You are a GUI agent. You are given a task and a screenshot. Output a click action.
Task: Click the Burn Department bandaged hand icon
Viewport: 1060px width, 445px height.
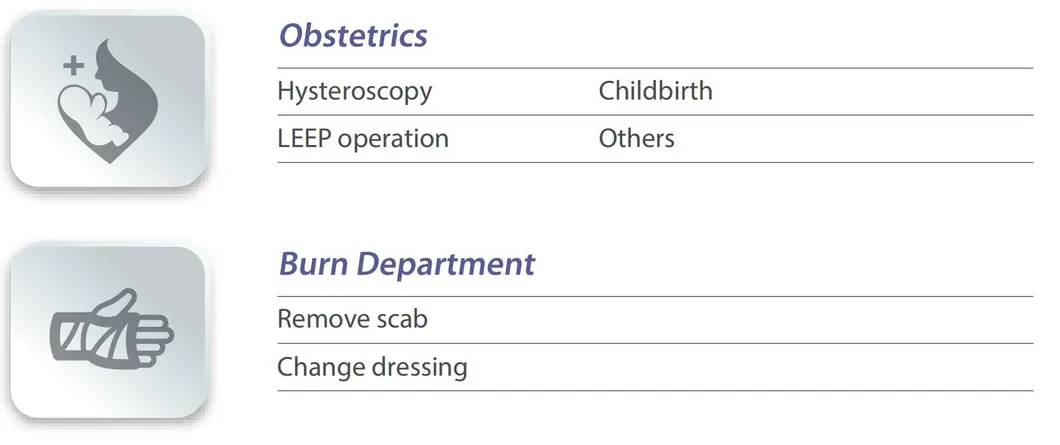coord(110,329)
